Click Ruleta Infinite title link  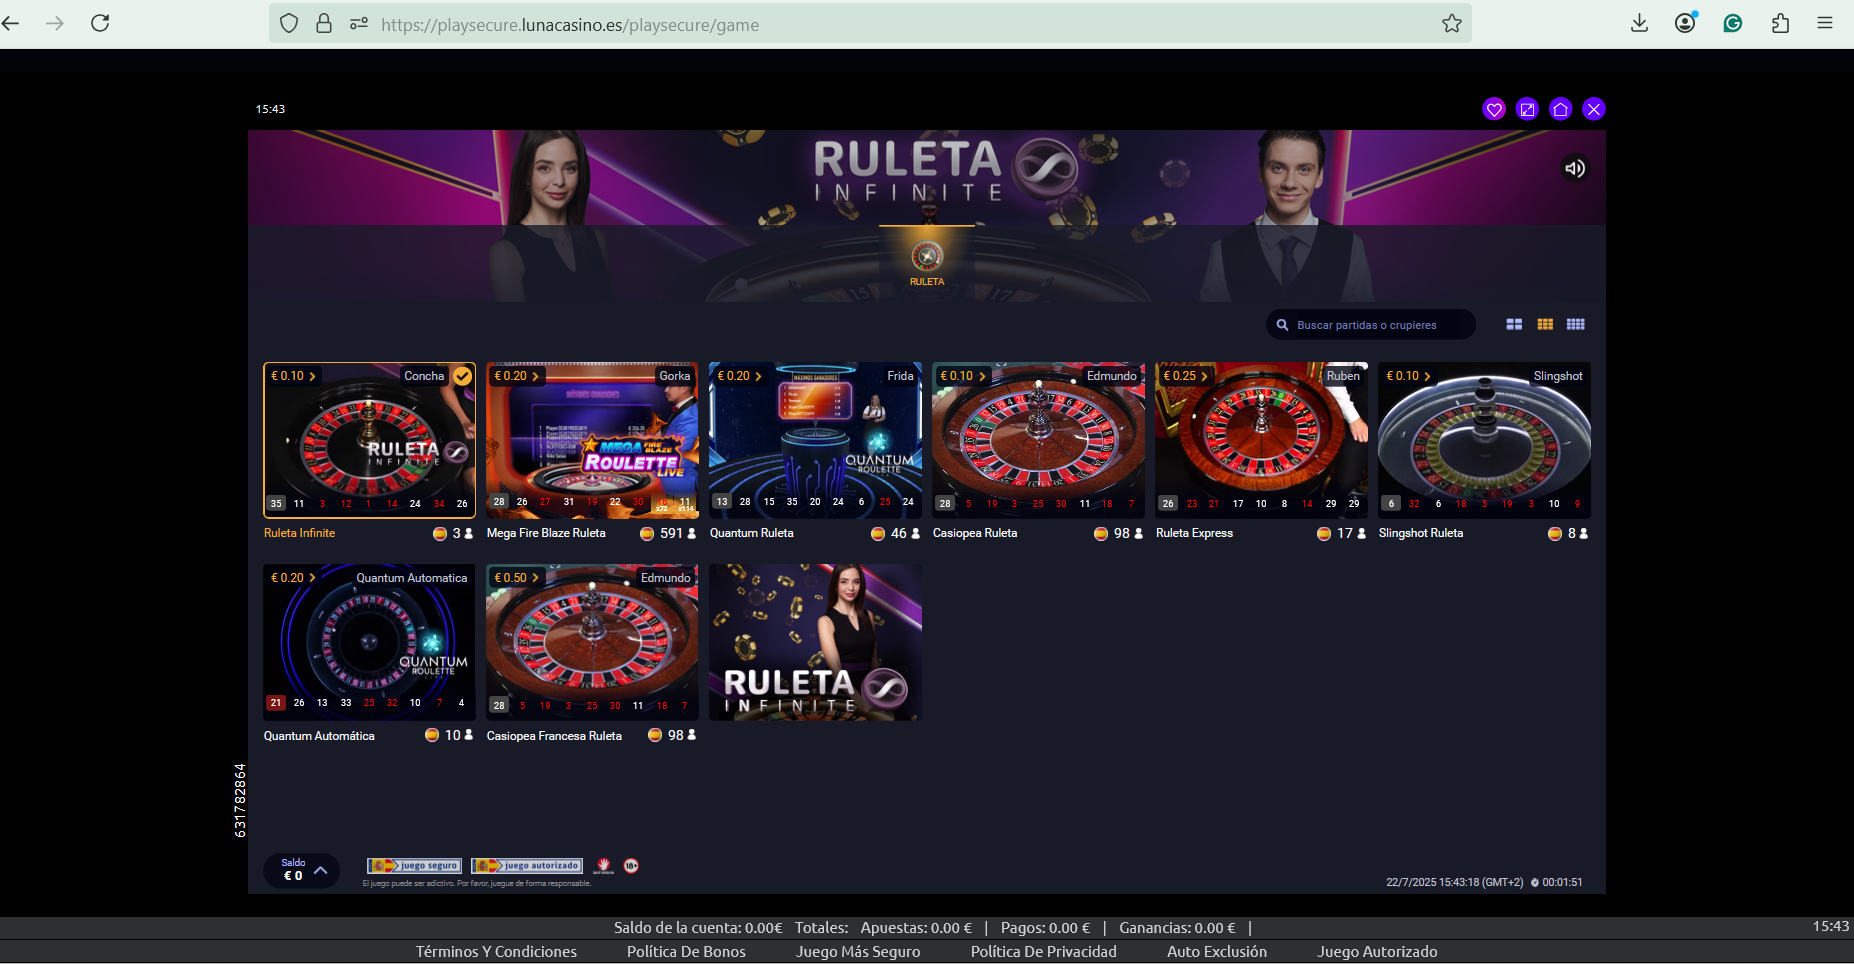[299, 533]
